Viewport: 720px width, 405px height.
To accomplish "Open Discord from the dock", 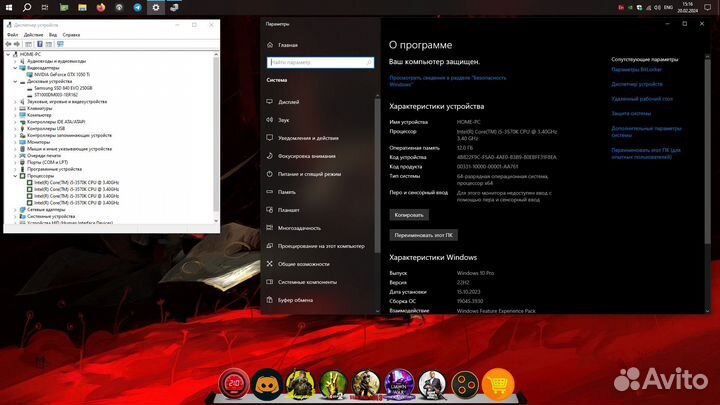I will (x=267, y=384).
